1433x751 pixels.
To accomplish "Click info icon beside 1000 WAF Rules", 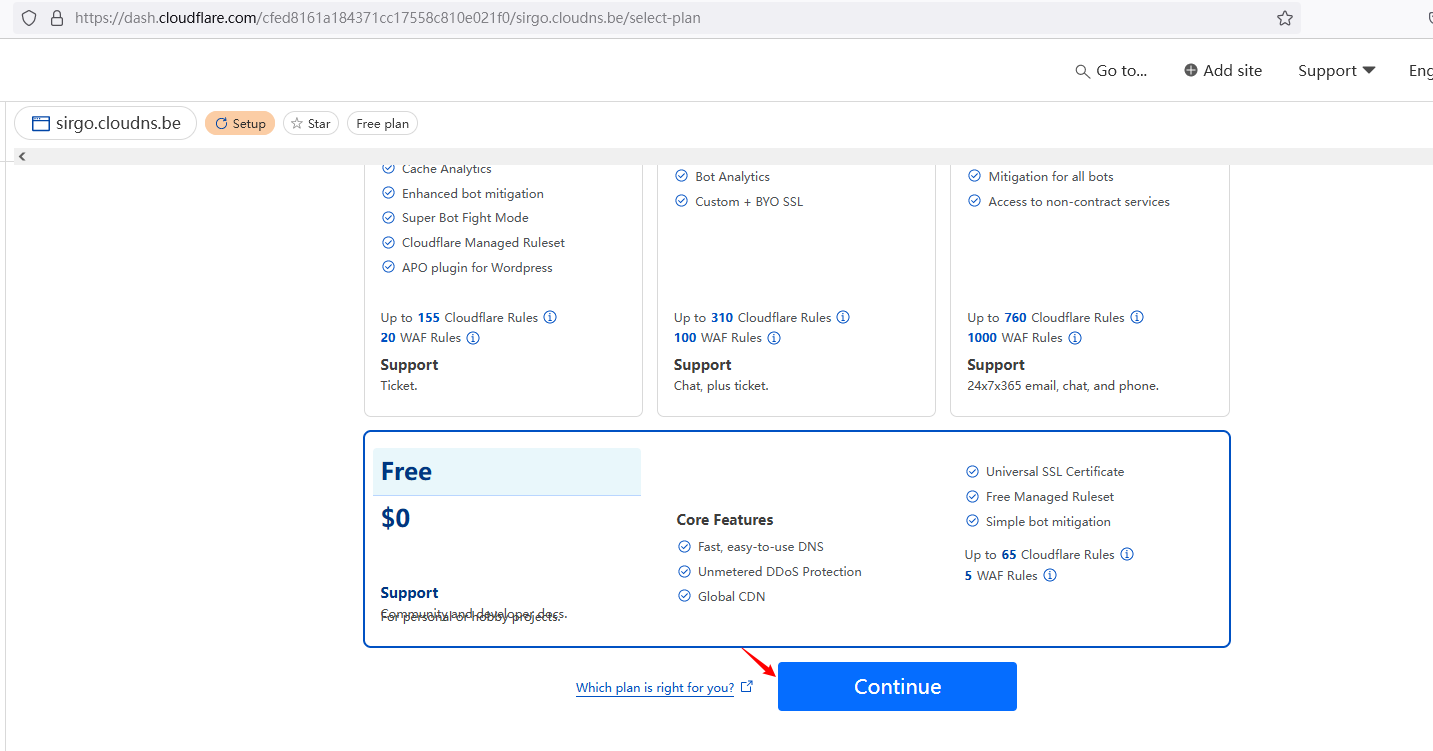I will pos(1075,338).
